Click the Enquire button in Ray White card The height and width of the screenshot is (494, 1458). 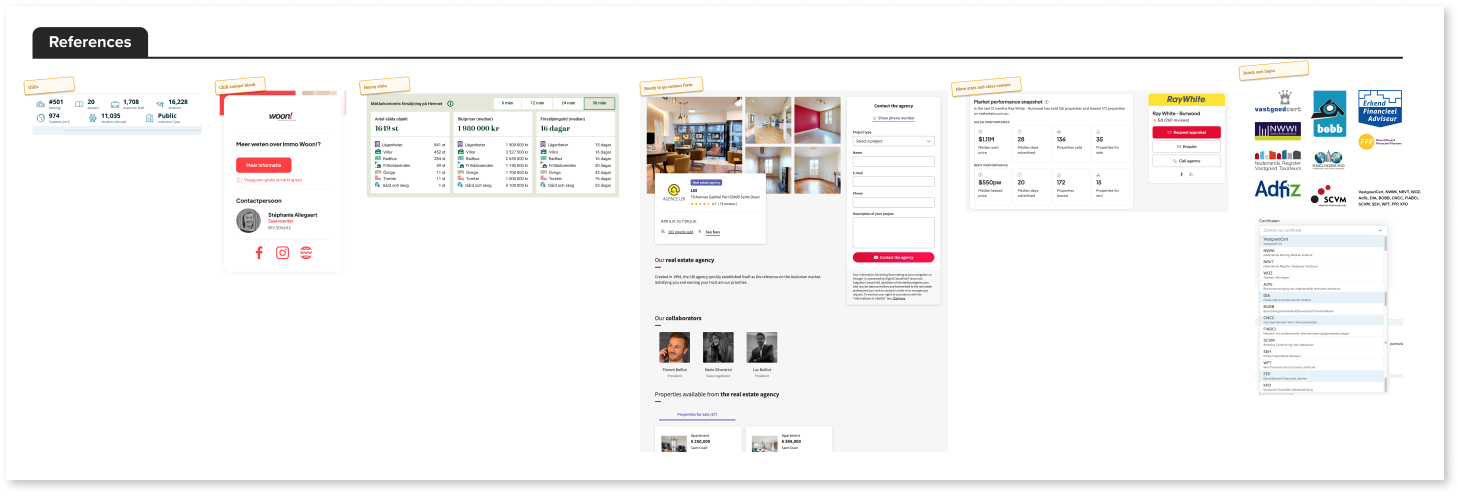(1187, 146)
